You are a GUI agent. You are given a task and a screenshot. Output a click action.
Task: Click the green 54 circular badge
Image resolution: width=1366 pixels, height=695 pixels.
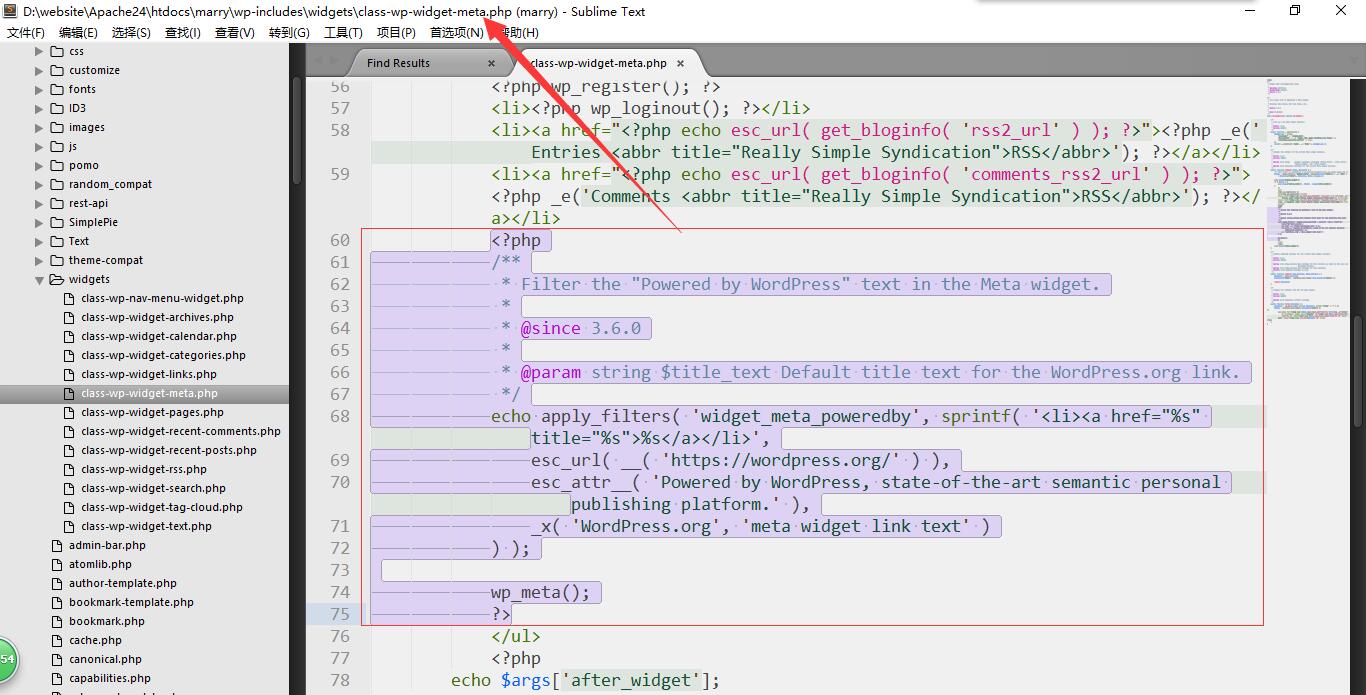tap(7, 659)
